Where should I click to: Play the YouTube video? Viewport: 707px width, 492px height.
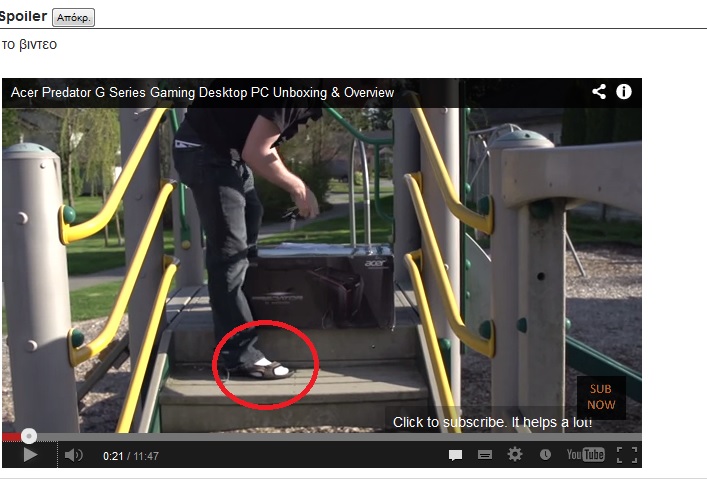(30, 455)
